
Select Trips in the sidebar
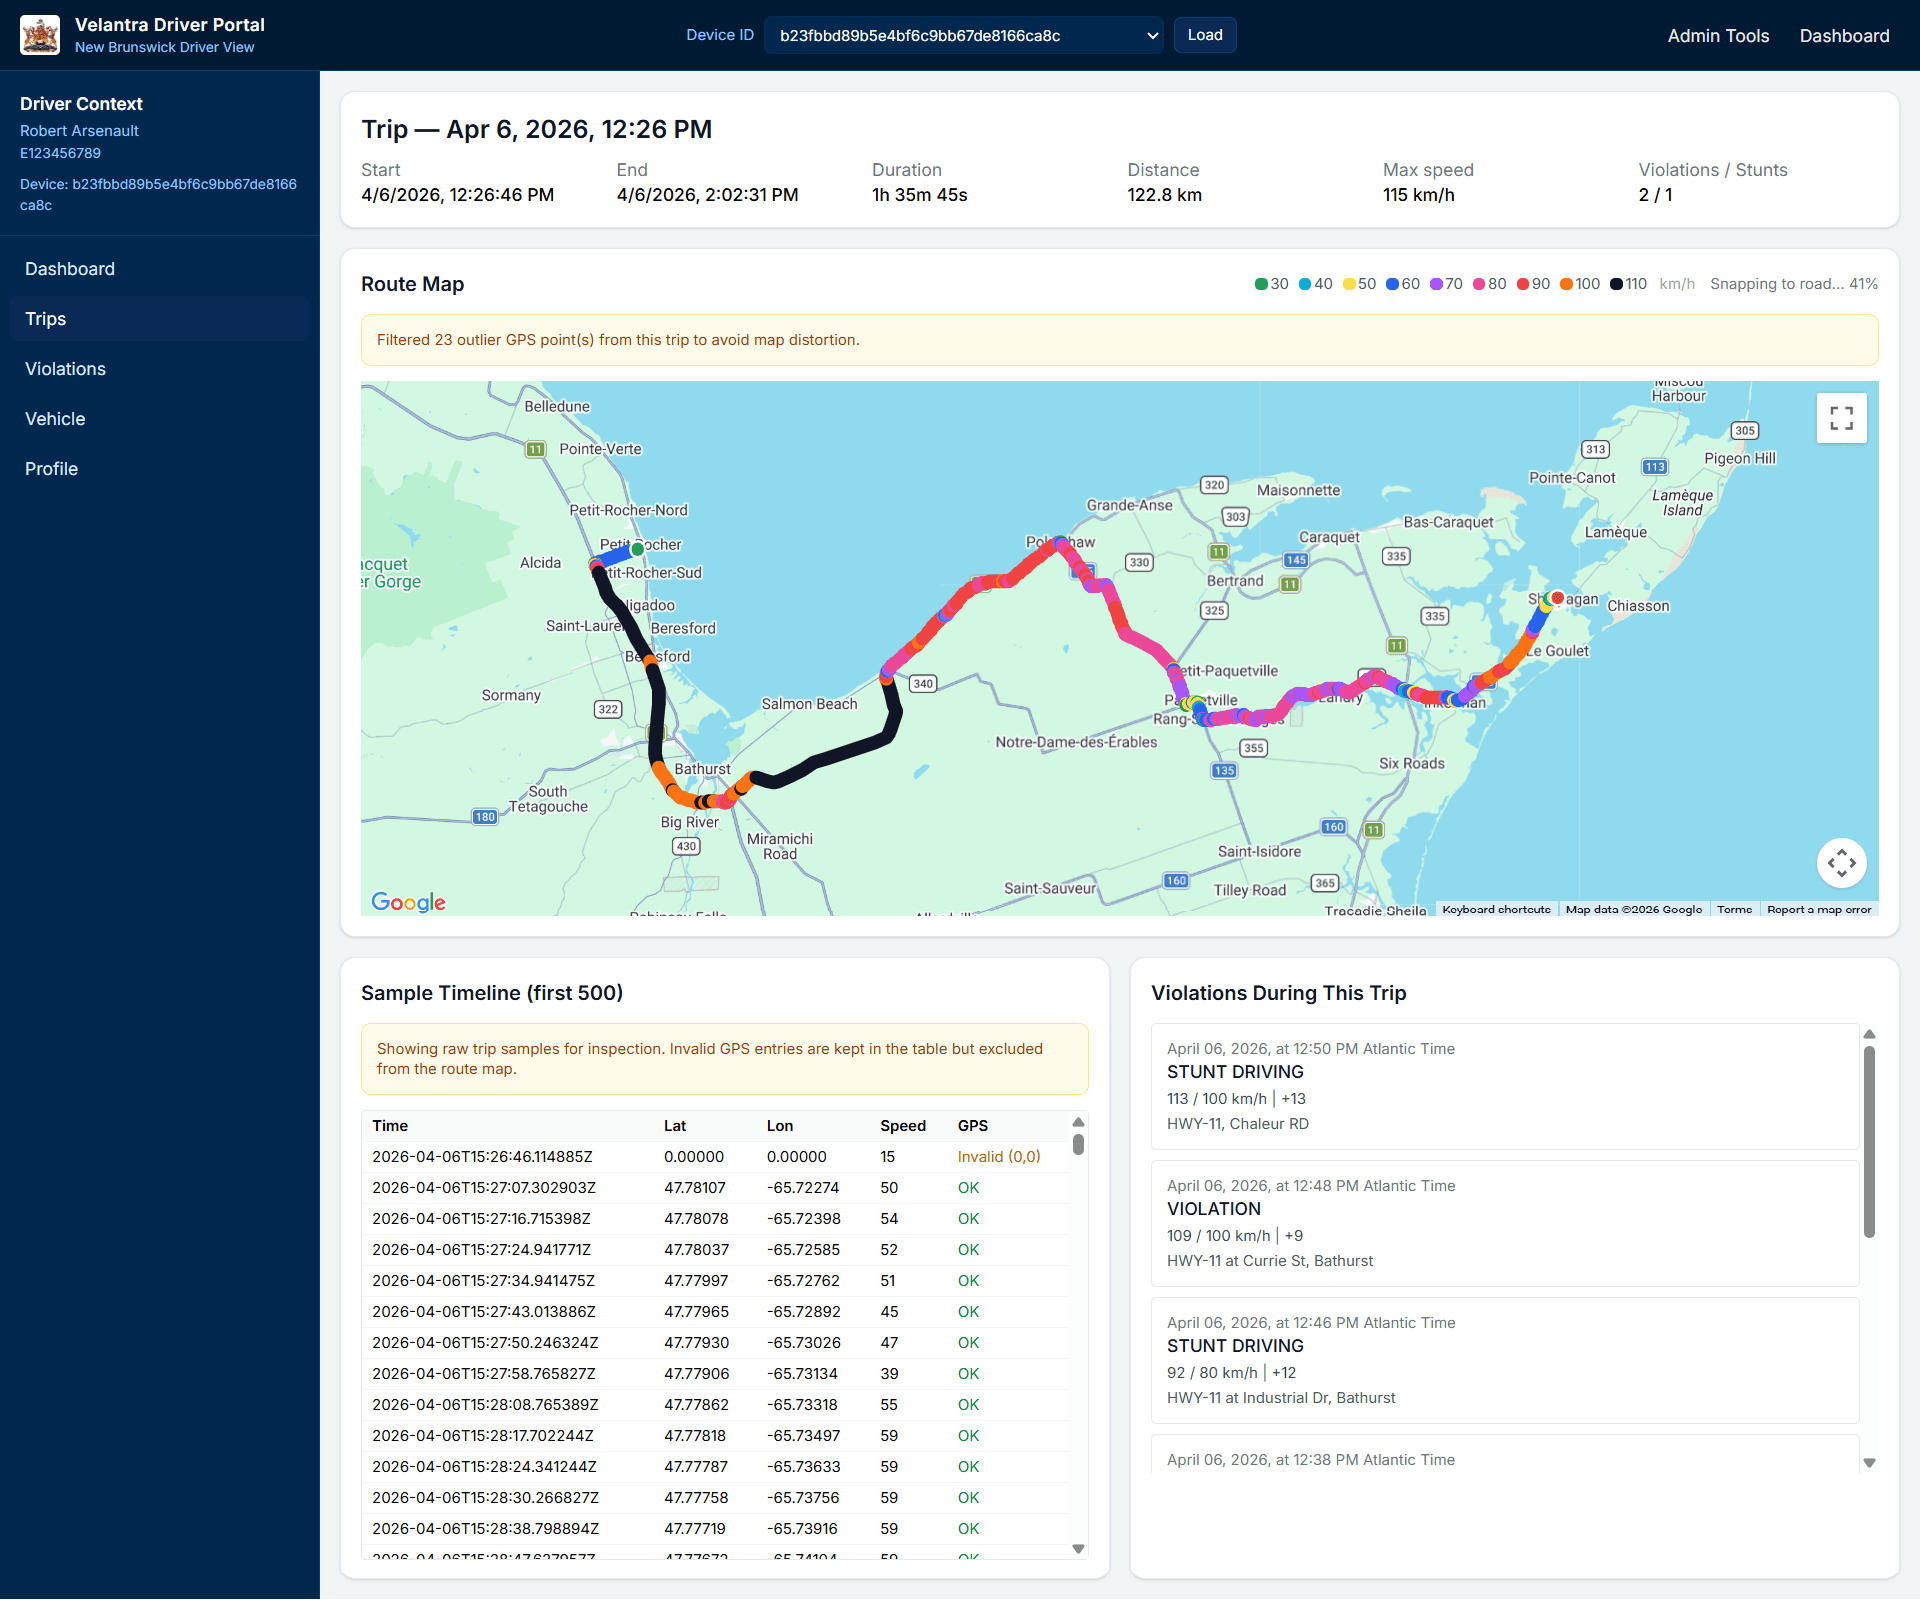[160, 319]
